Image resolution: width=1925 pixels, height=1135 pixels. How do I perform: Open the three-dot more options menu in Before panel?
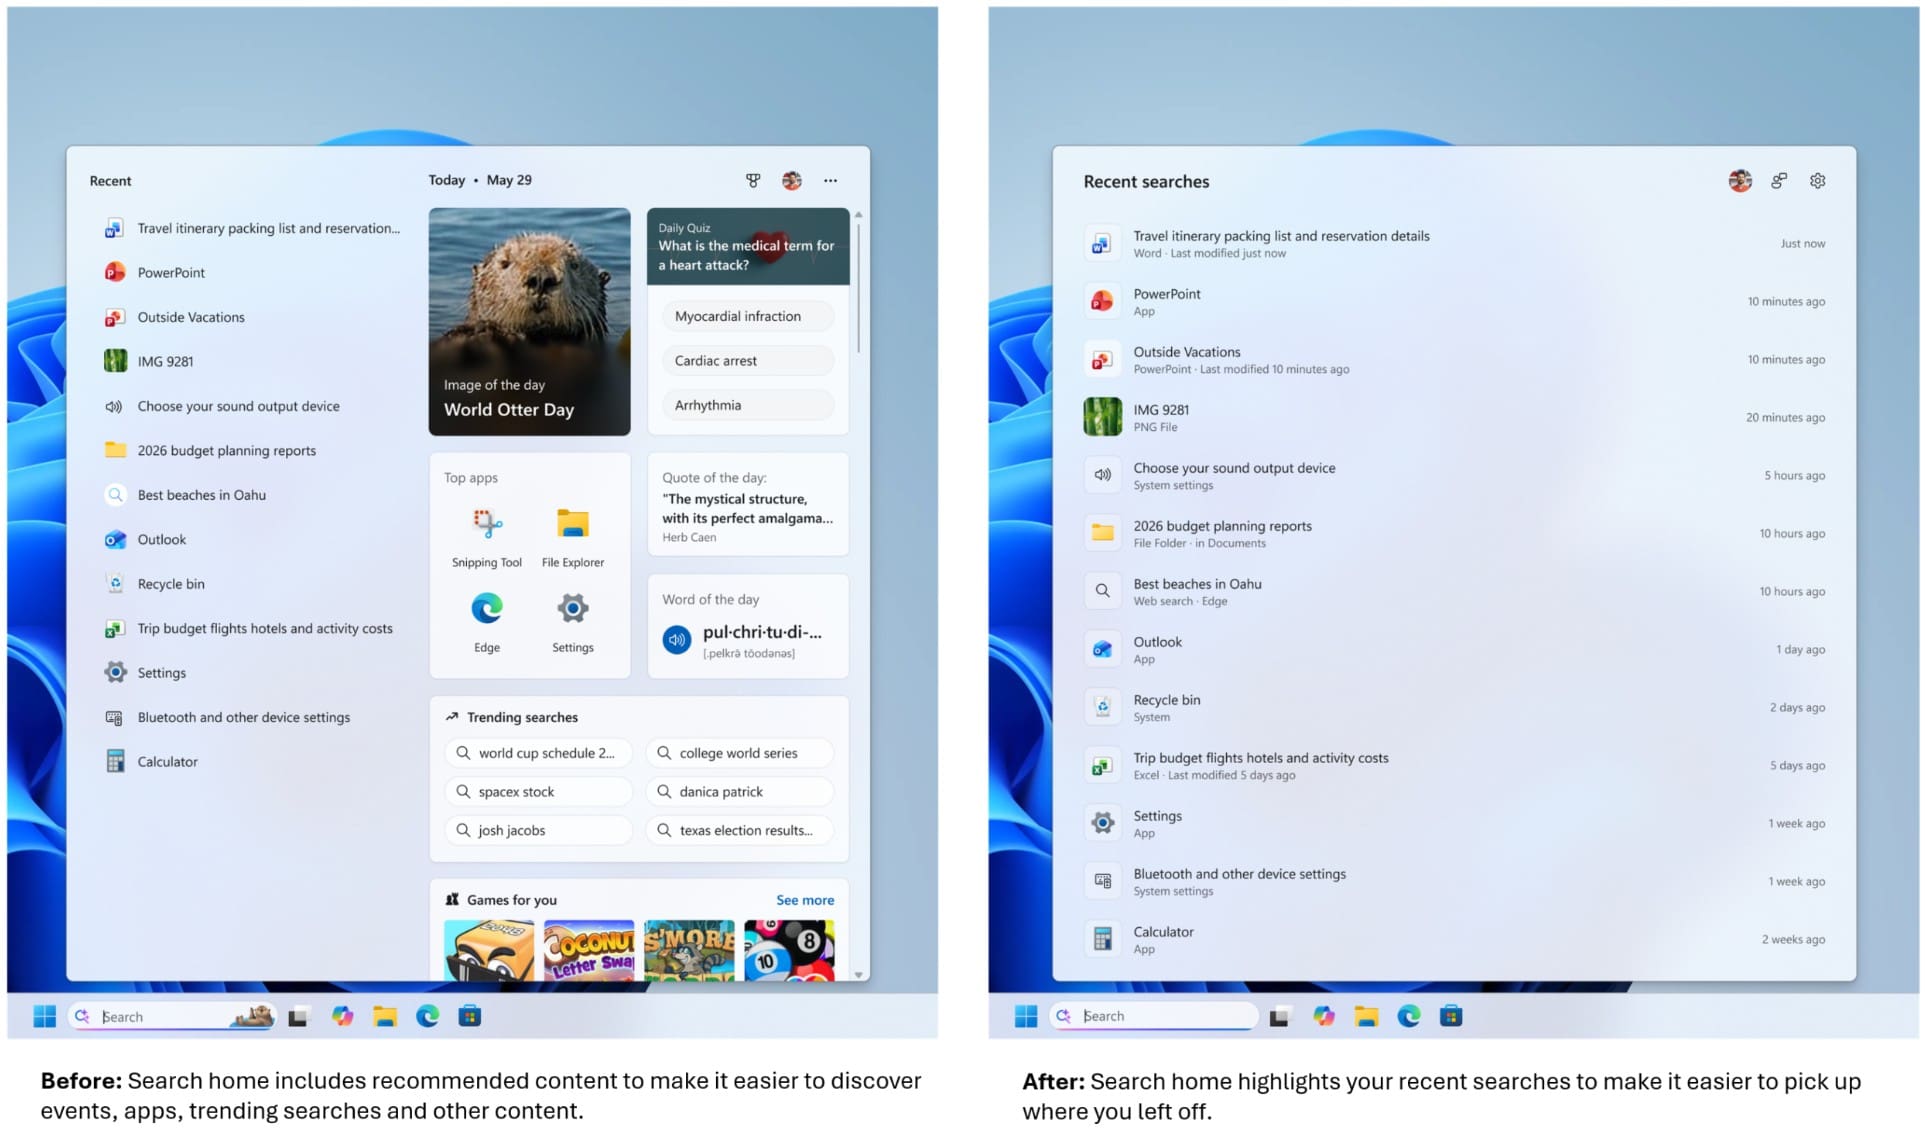pyautogui.click(x=830, y=180)
